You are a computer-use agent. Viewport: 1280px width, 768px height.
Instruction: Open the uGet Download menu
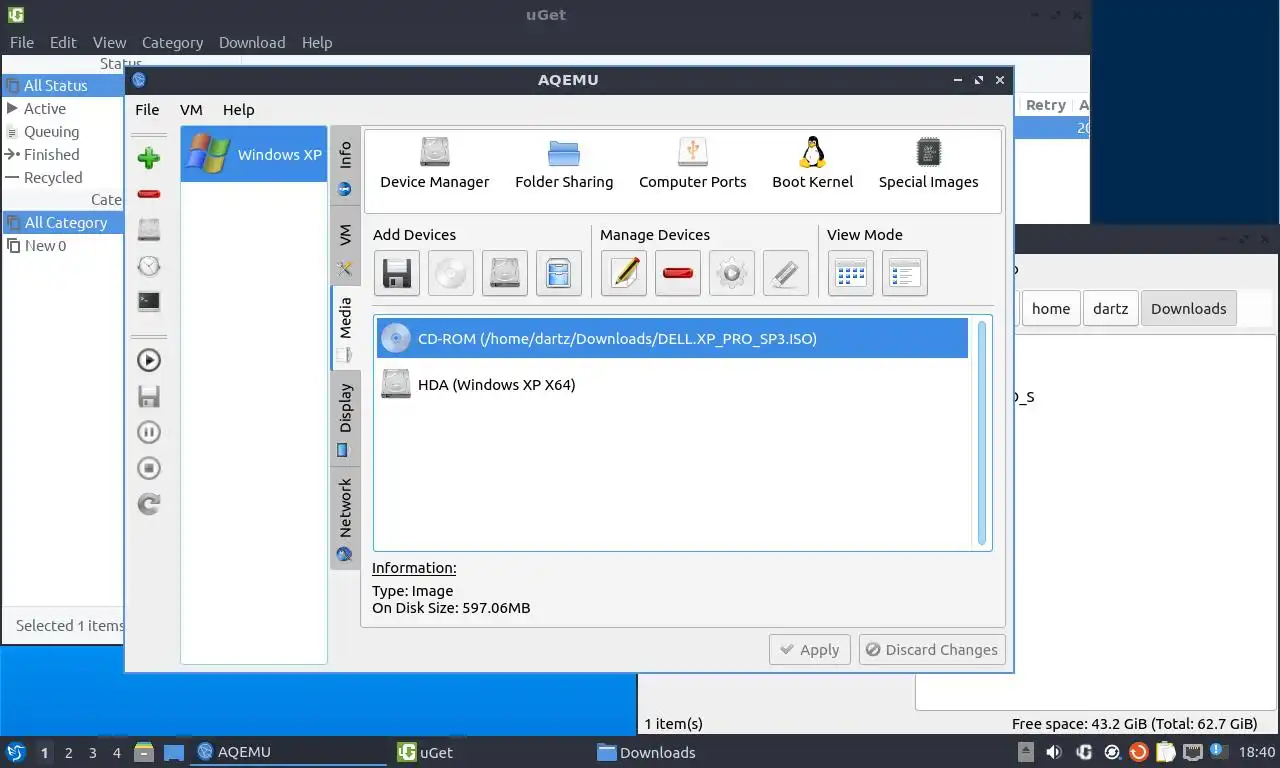pyautogui.click(x=252, y=42)
